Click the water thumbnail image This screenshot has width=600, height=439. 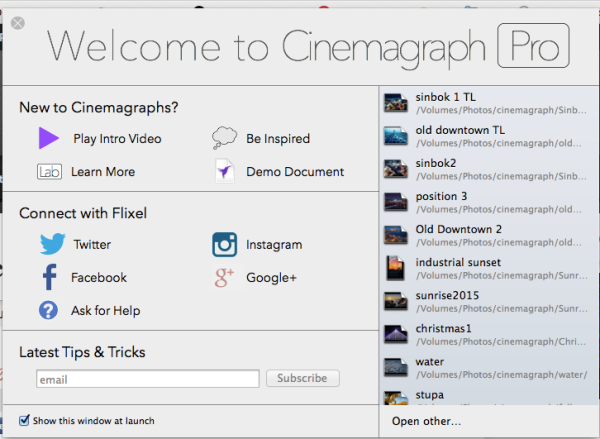396,367
